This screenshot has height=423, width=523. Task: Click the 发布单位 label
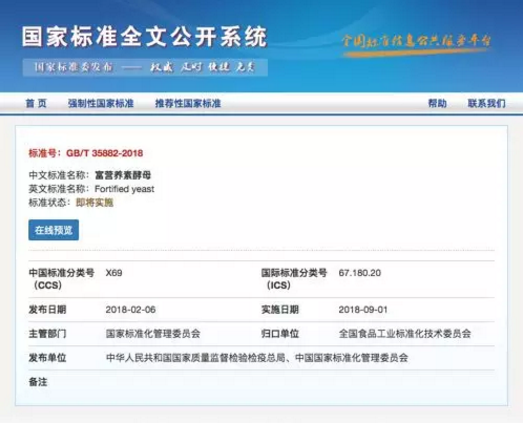click(47, 358)
